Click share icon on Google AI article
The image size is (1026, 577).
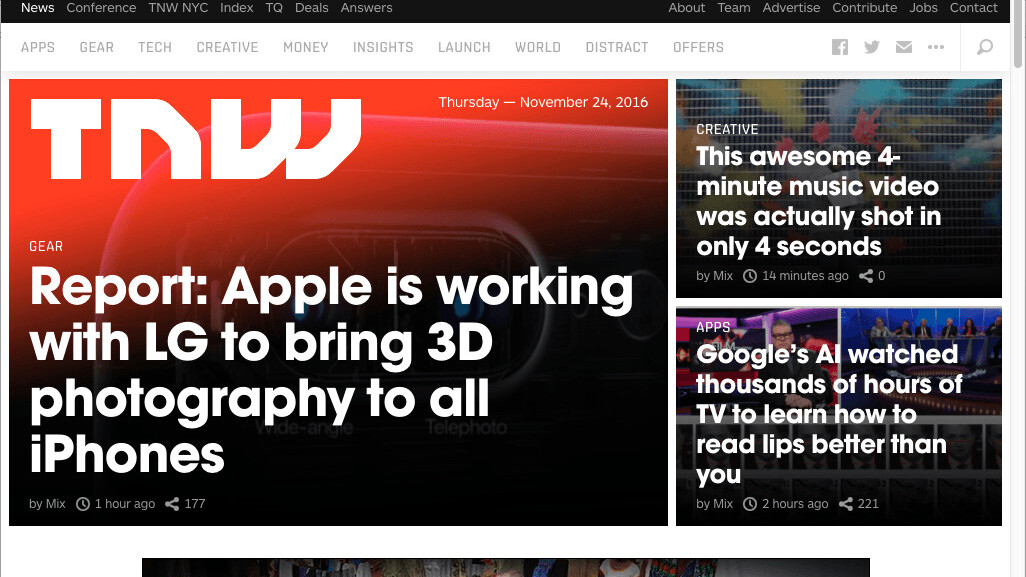click(x=846, y=504)
